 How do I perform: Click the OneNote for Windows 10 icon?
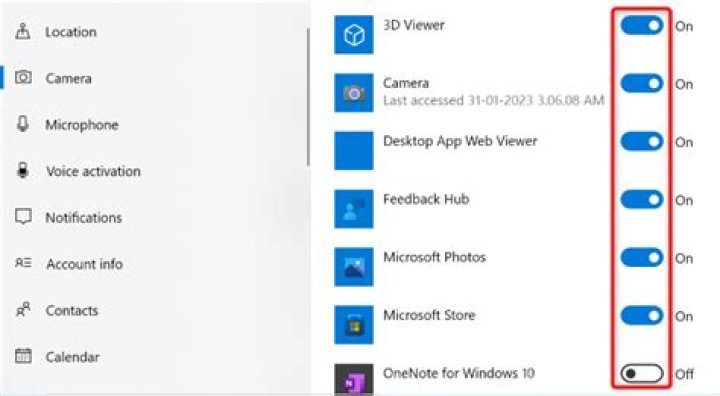point(354,379)
